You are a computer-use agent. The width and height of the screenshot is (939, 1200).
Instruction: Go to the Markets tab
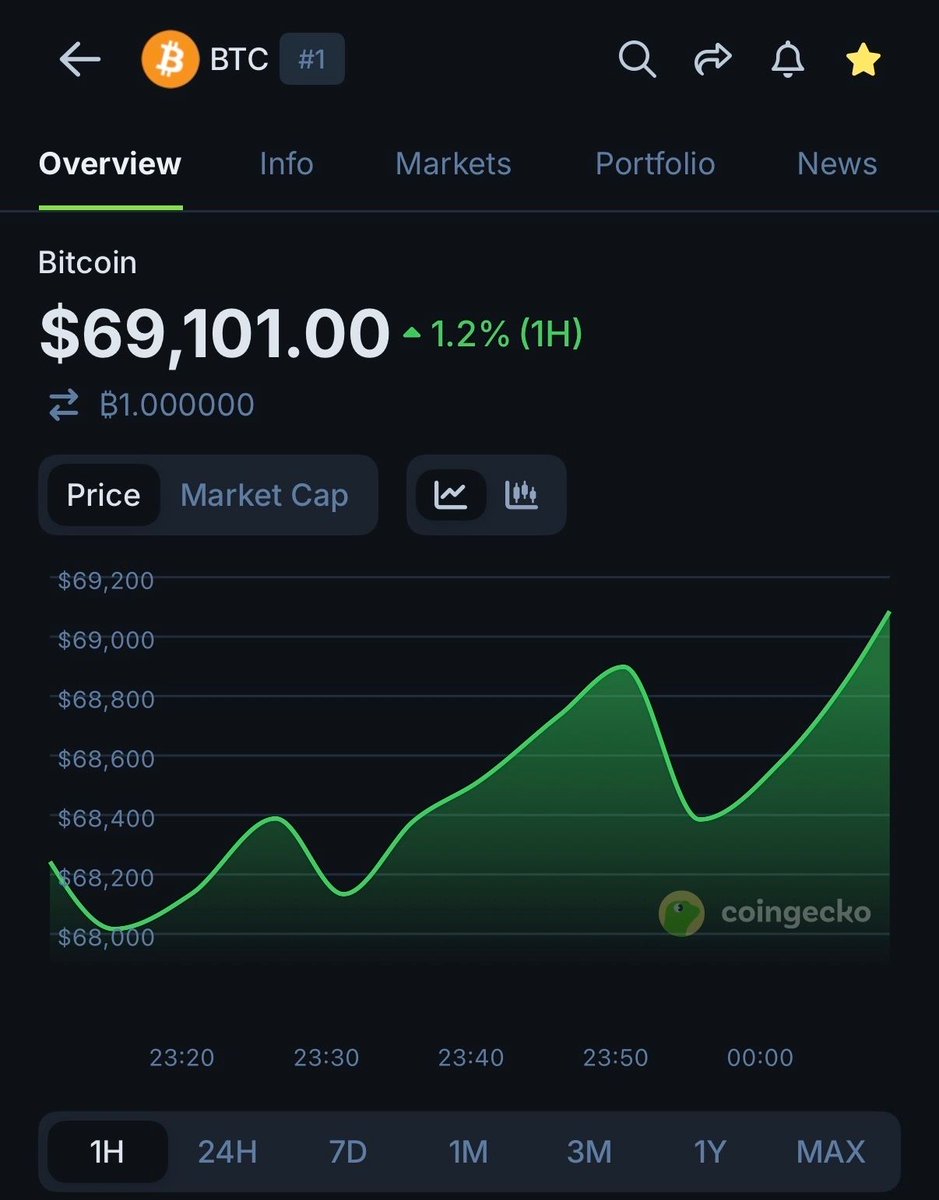click(453, 164)
